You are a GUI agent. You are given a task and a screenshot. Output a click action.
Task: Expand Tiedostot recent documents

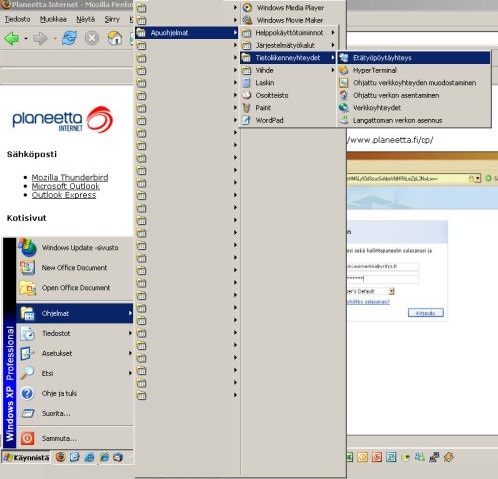pyautogui.click(x=75, y=333)
